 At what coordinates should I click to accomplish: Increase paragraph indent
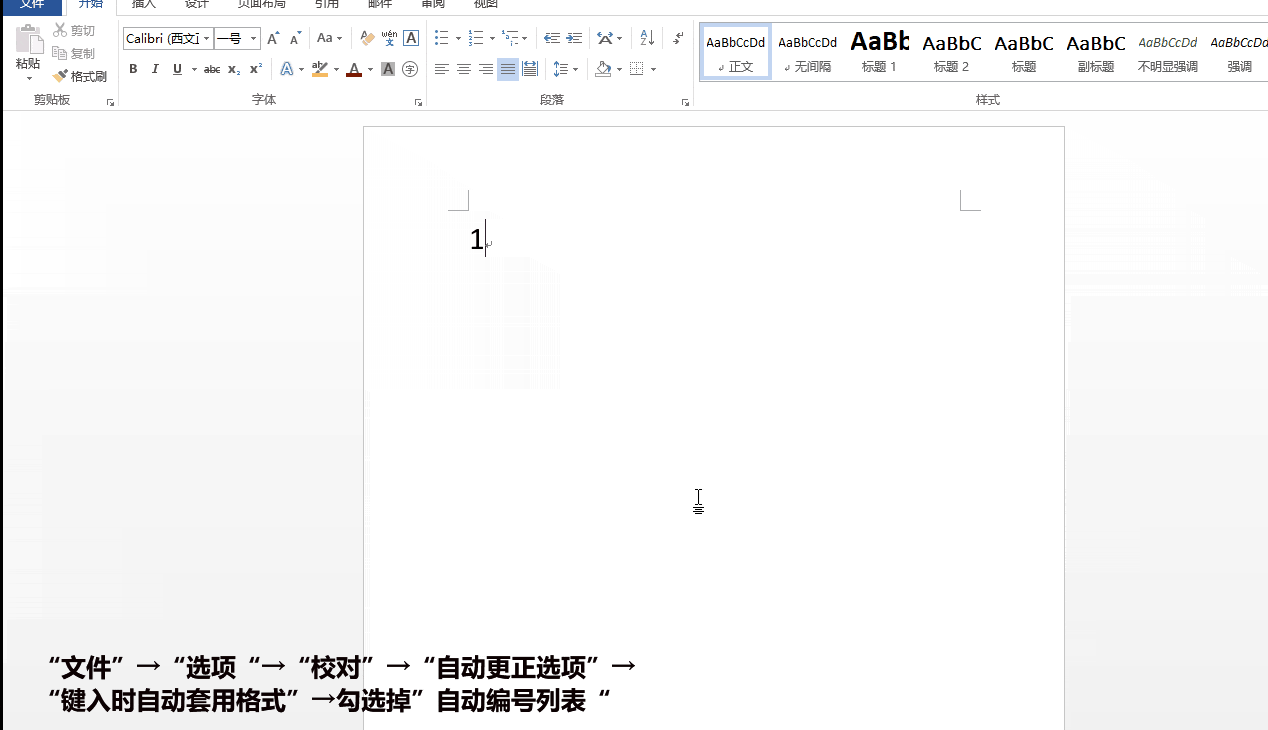574,39
